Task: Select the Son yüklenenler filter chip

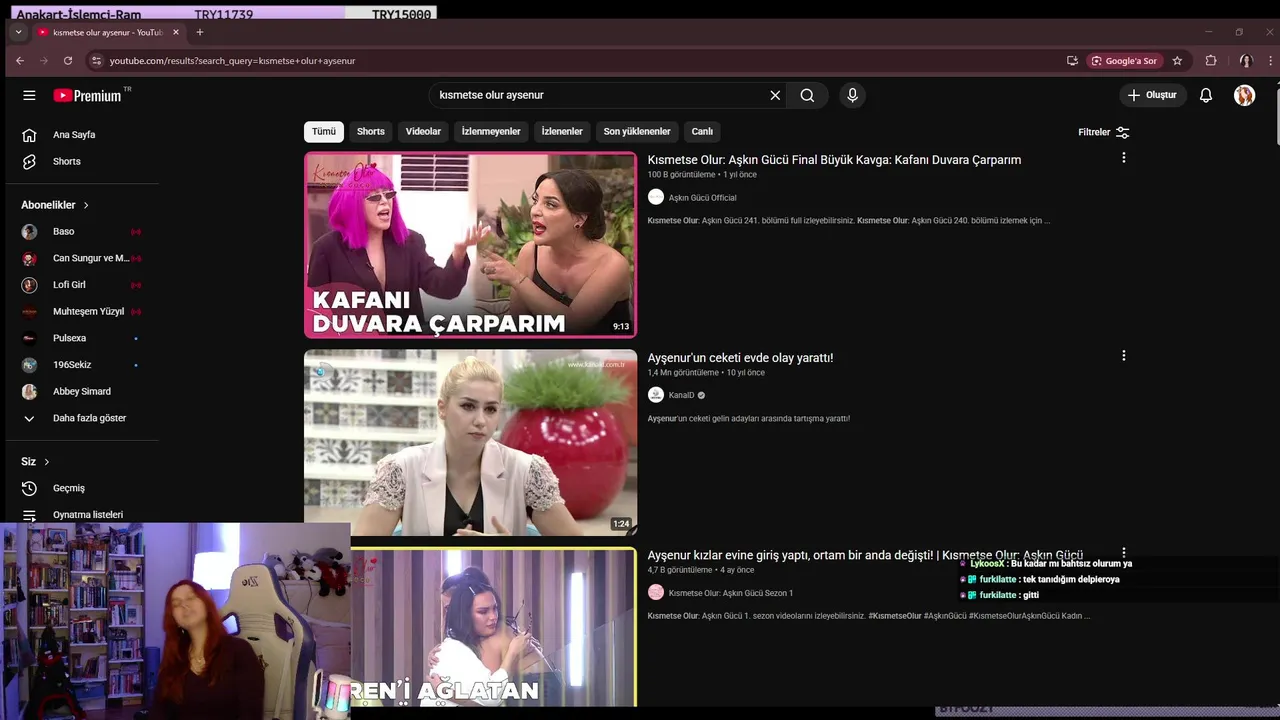Action: click(637, 131)
